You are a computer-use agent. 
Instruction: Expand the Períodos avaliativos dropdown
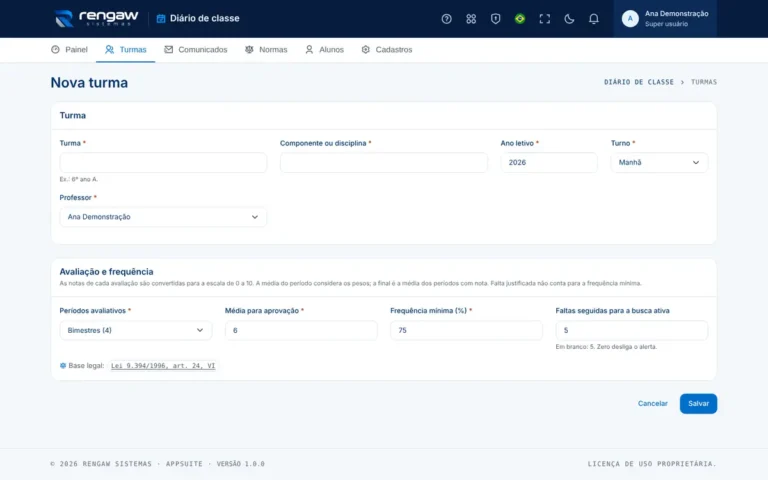click(x=136, y=330)
